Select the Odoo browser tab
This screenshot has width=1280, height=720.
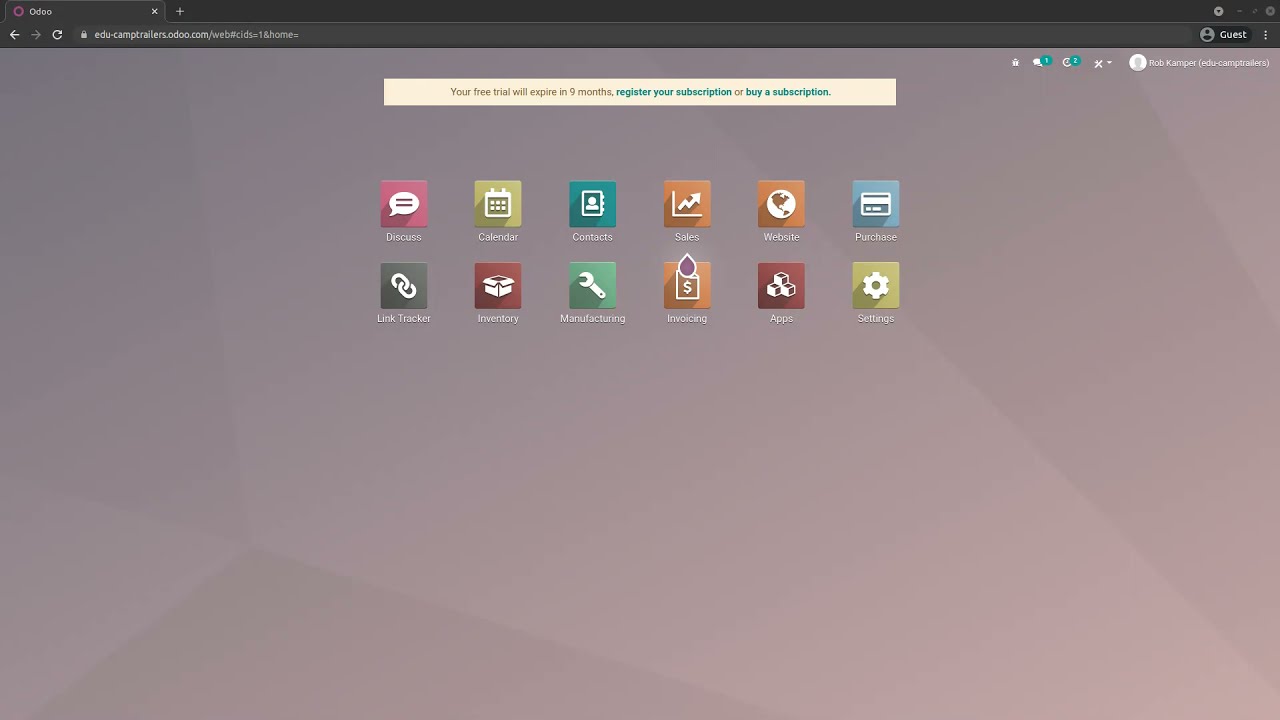pyautogui.click(x=85, y=11)
